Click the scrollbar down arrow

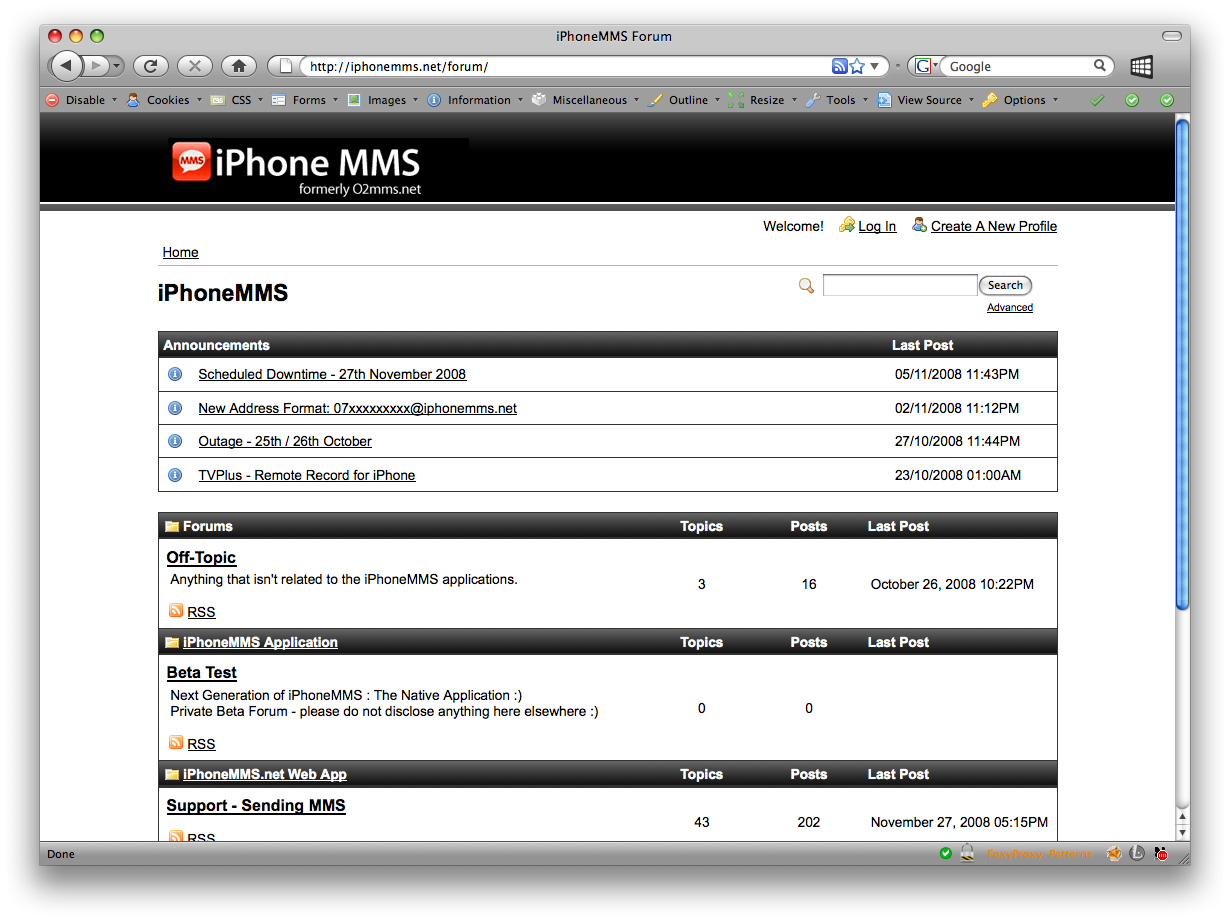coord(1182,832)
